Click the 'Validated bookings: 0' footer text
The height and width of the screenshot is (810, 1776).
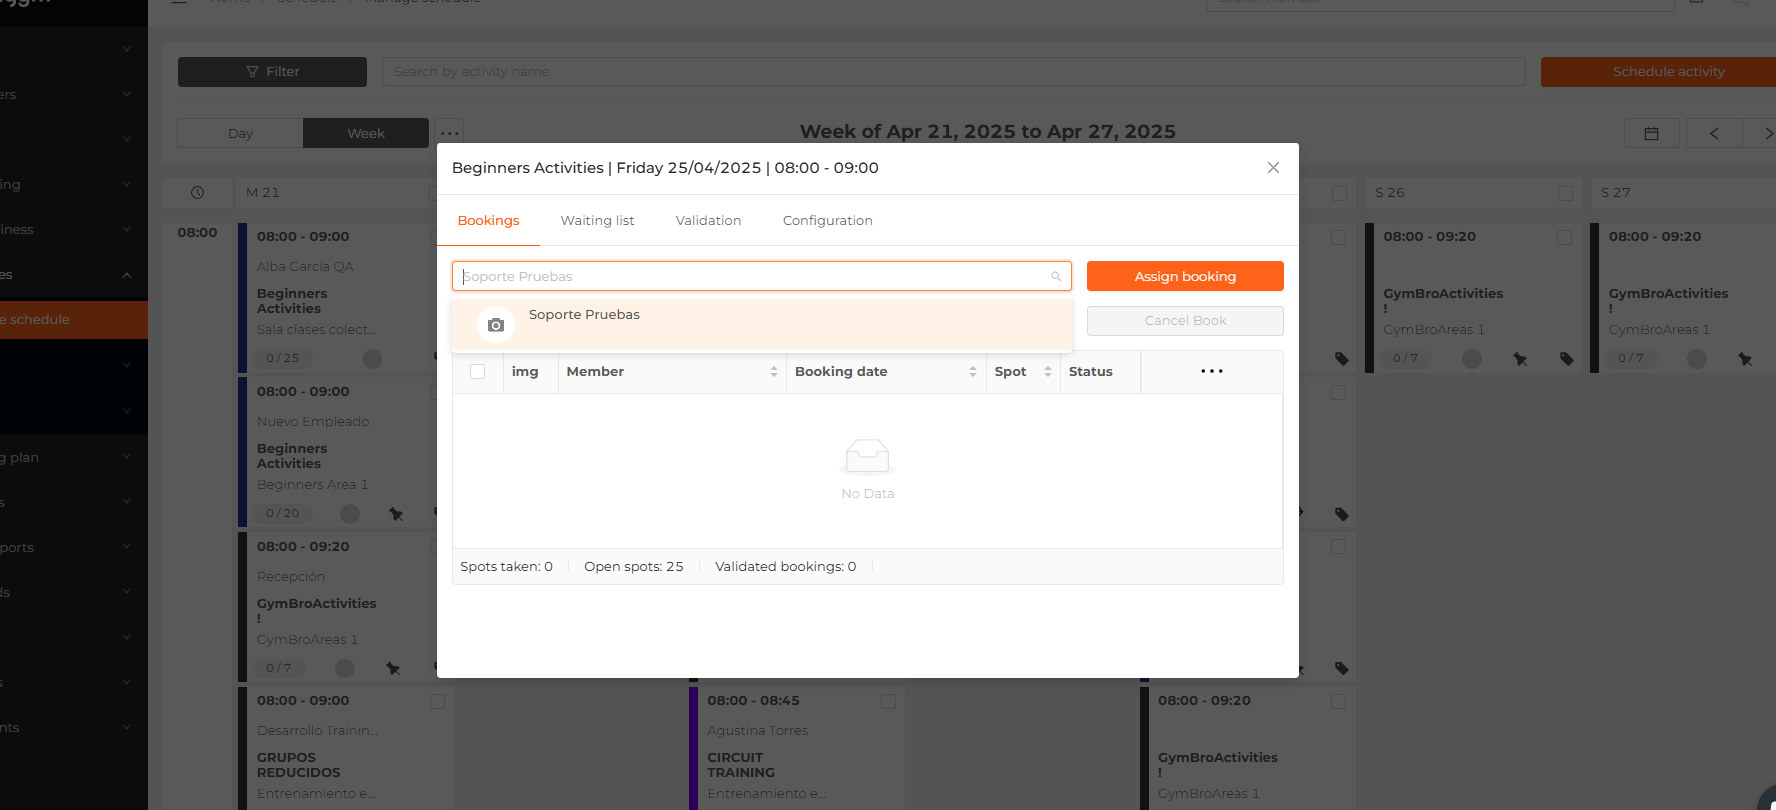pos(785,567)
